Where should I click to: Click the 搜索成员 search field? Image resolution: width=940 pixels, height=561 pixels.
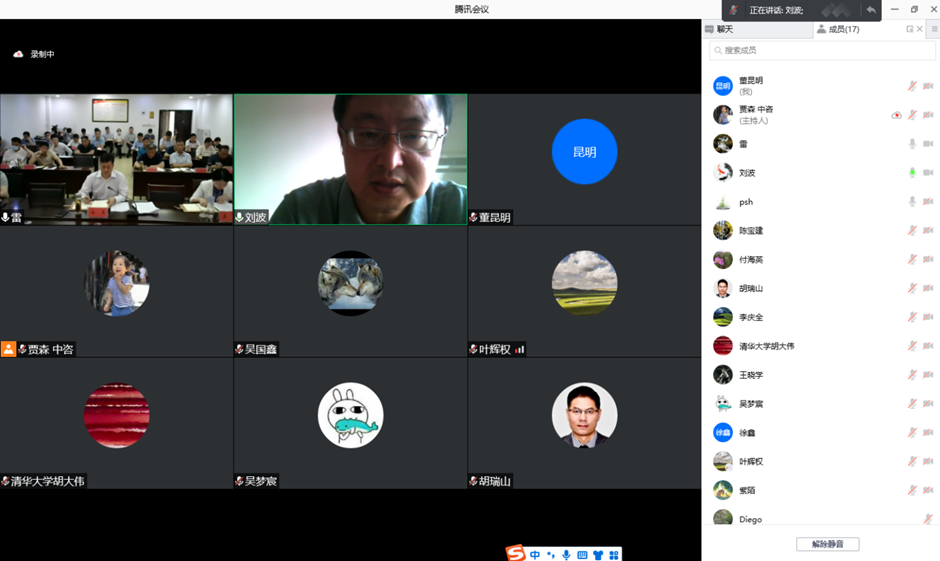coord(822,50)
